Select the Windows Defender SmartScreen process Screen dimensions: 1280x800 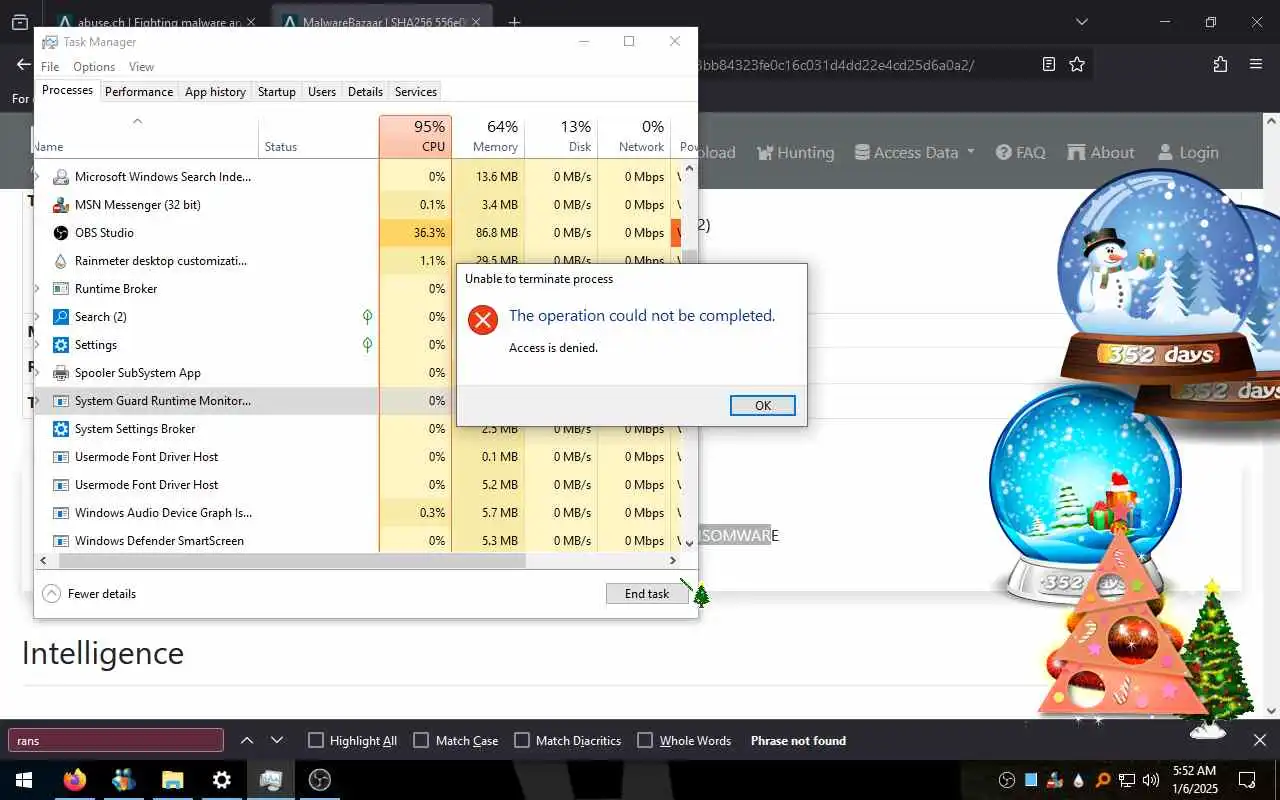(x=356, y=540)
